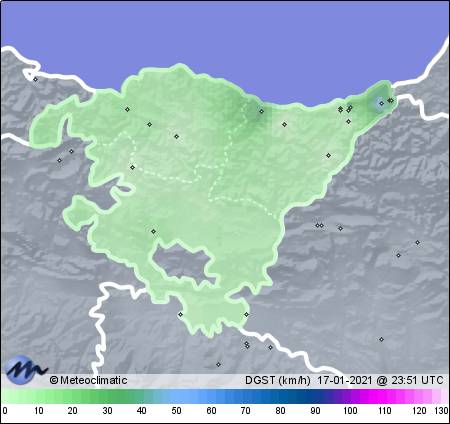Select the northwestern coastal station marker beside the white border

pos(35,79)
